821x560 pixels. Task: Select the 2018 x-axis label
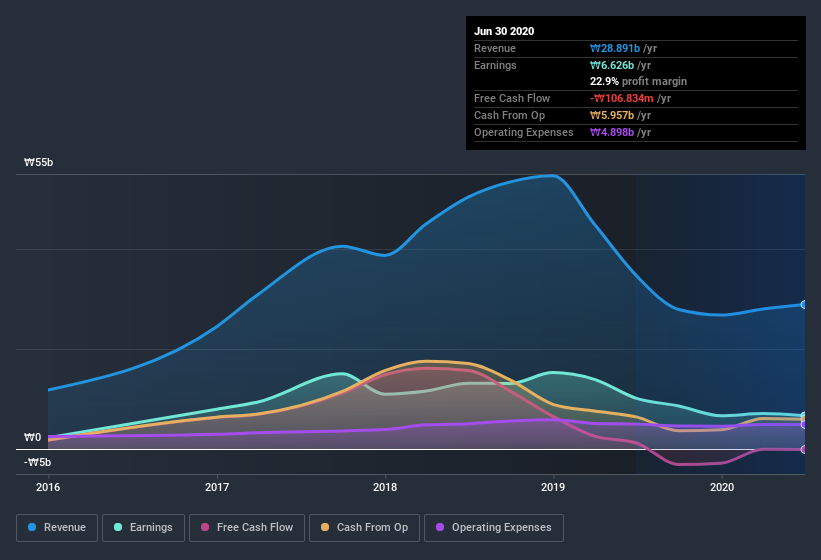point(385,487)
